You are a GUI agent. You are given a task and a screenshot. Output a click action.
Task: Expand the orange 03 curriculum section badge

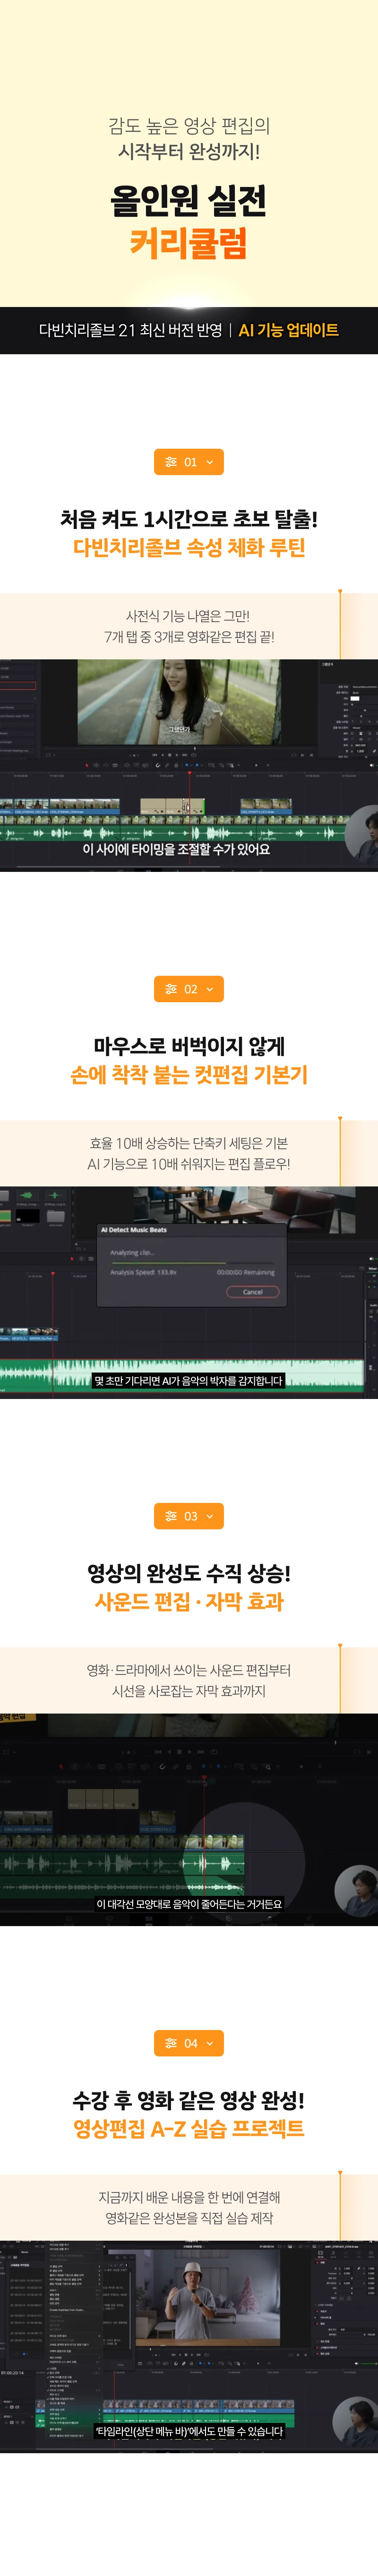click(189, 1516)
